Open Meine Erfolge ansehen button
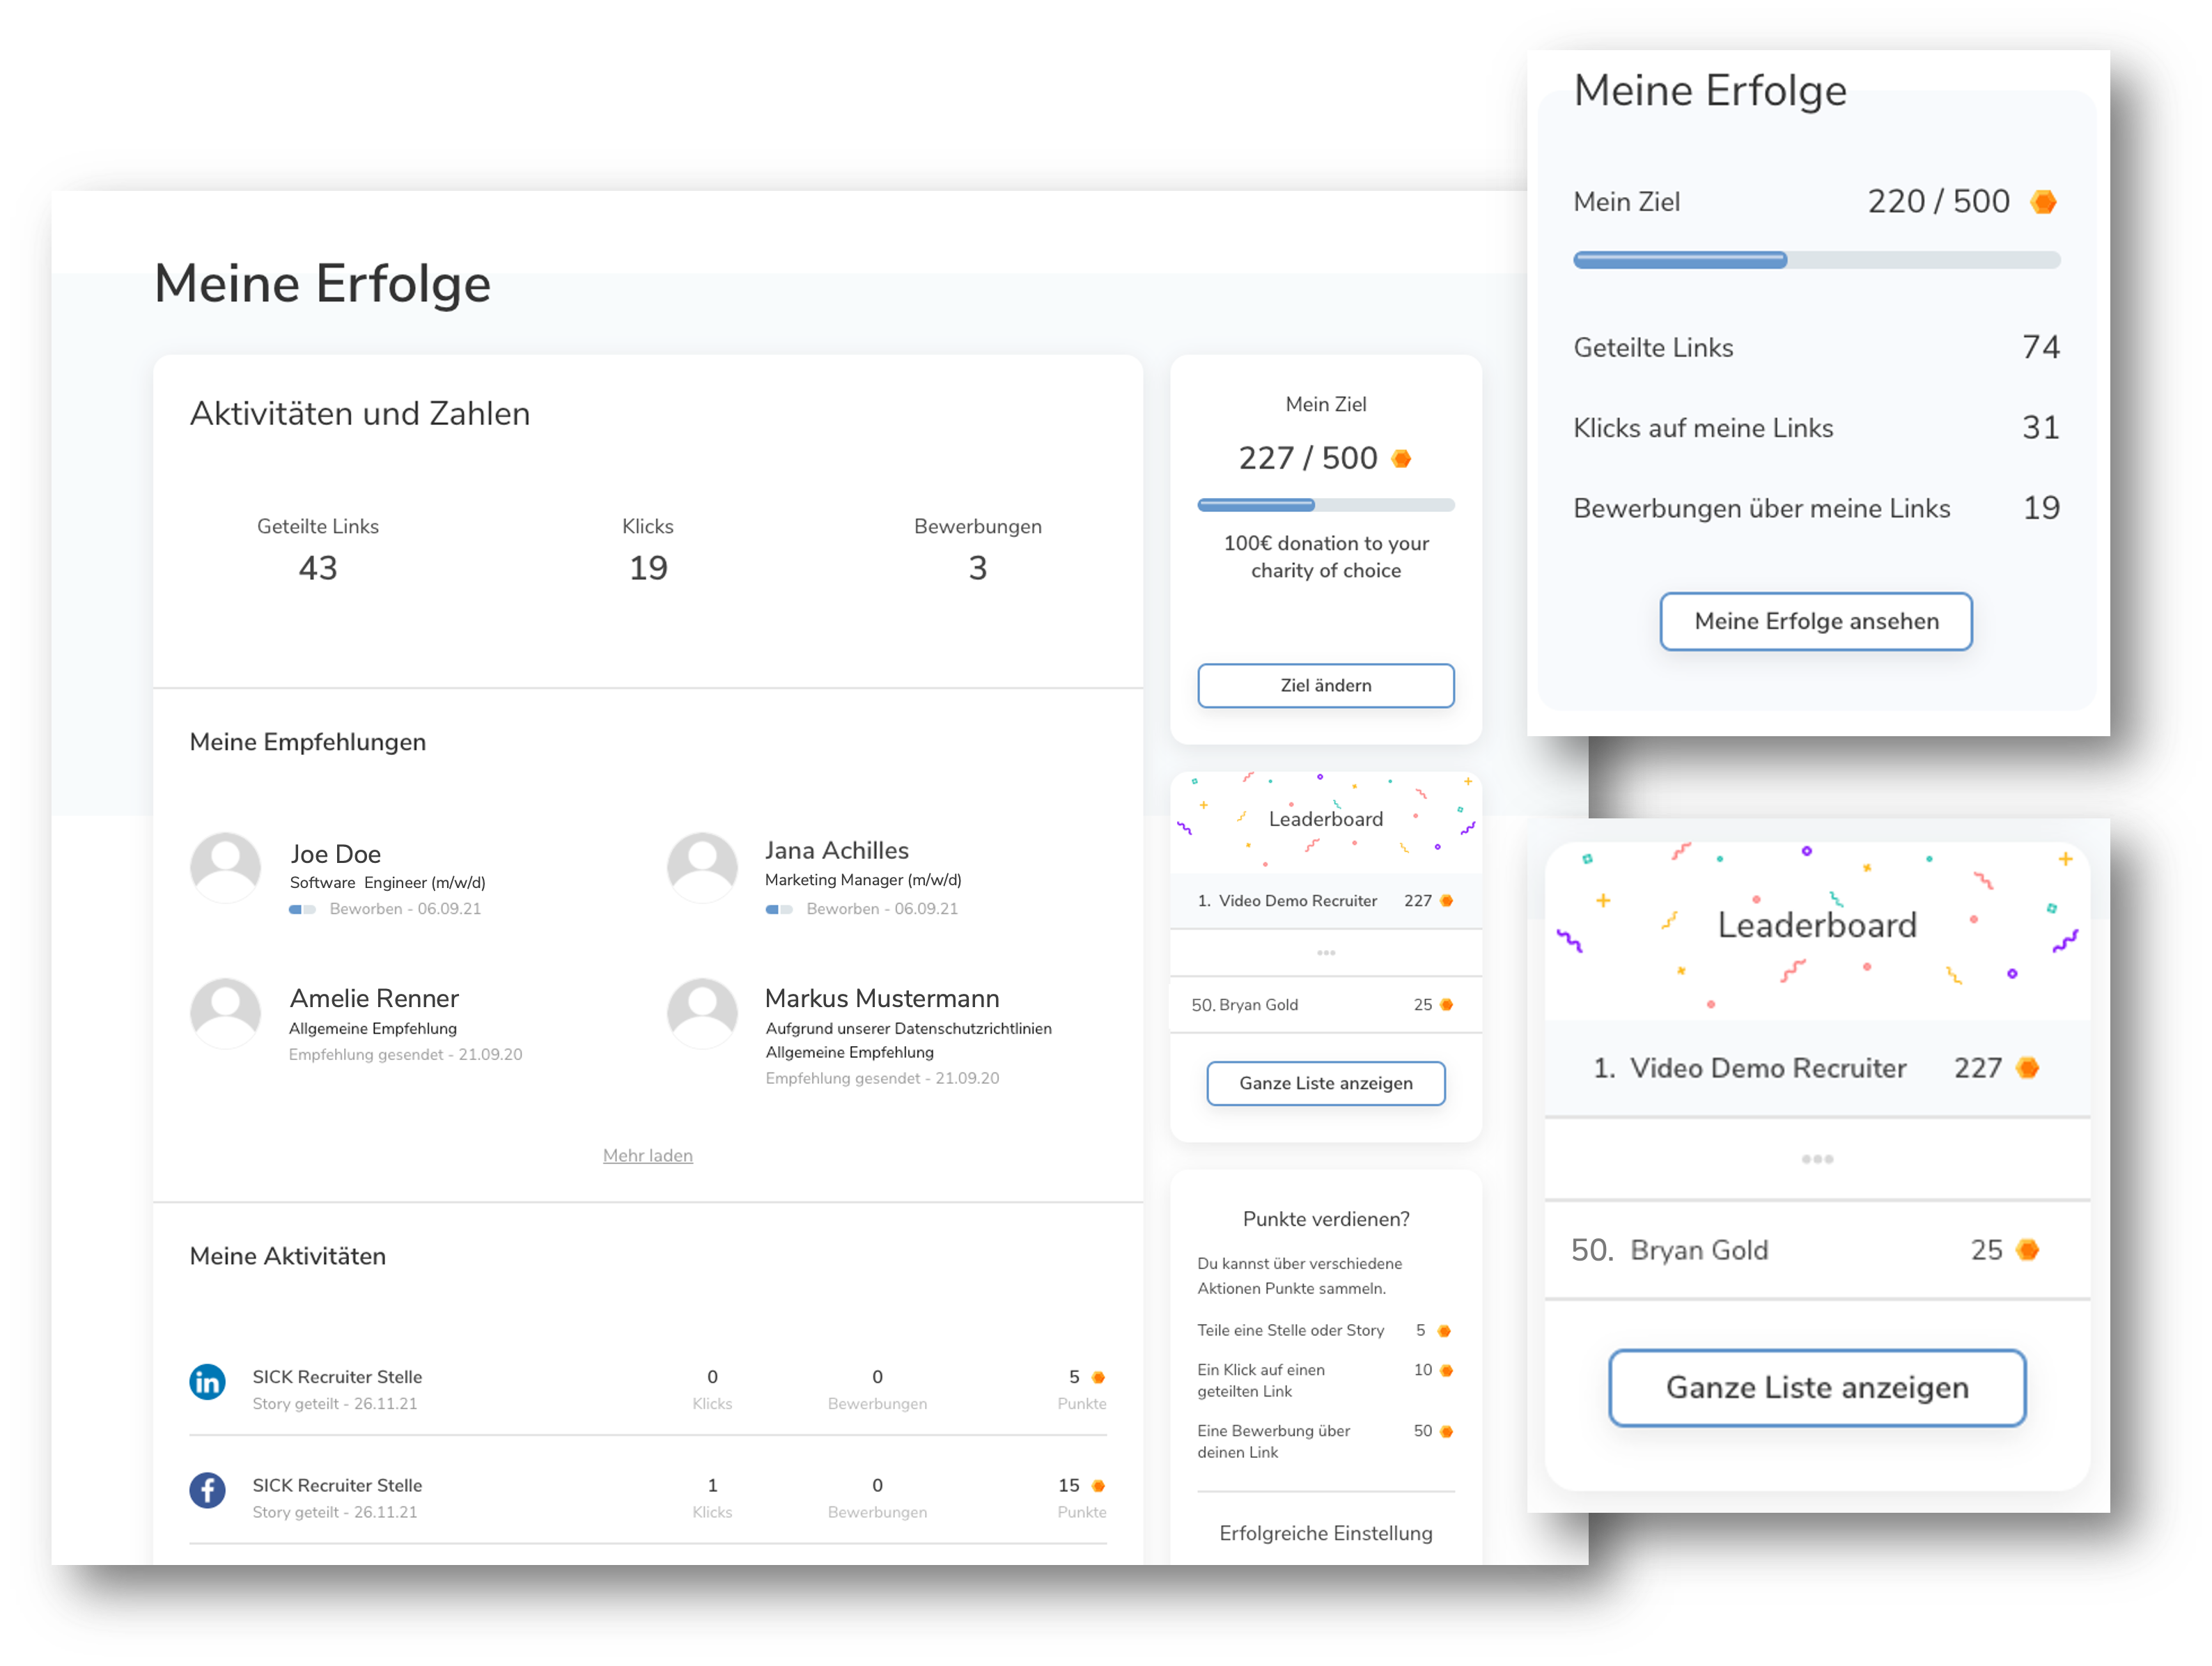 click(x=1816, y=621)
